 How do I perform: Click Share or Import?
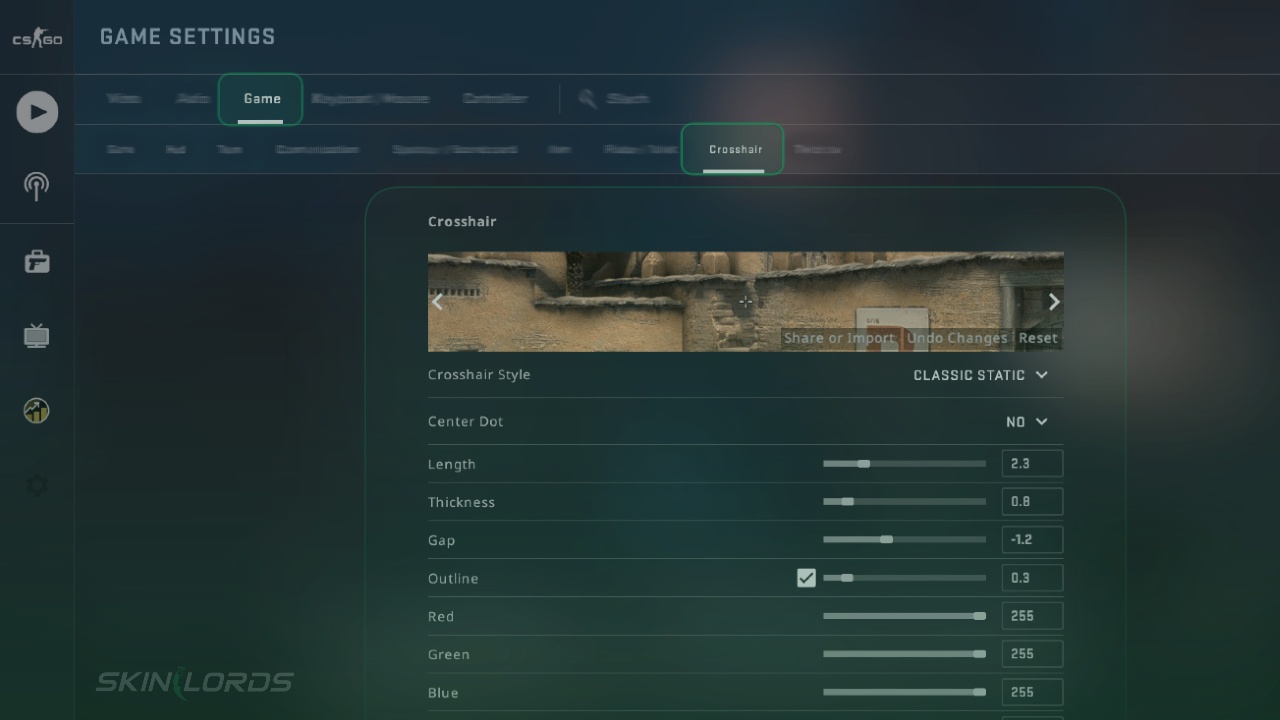[839, 338]
